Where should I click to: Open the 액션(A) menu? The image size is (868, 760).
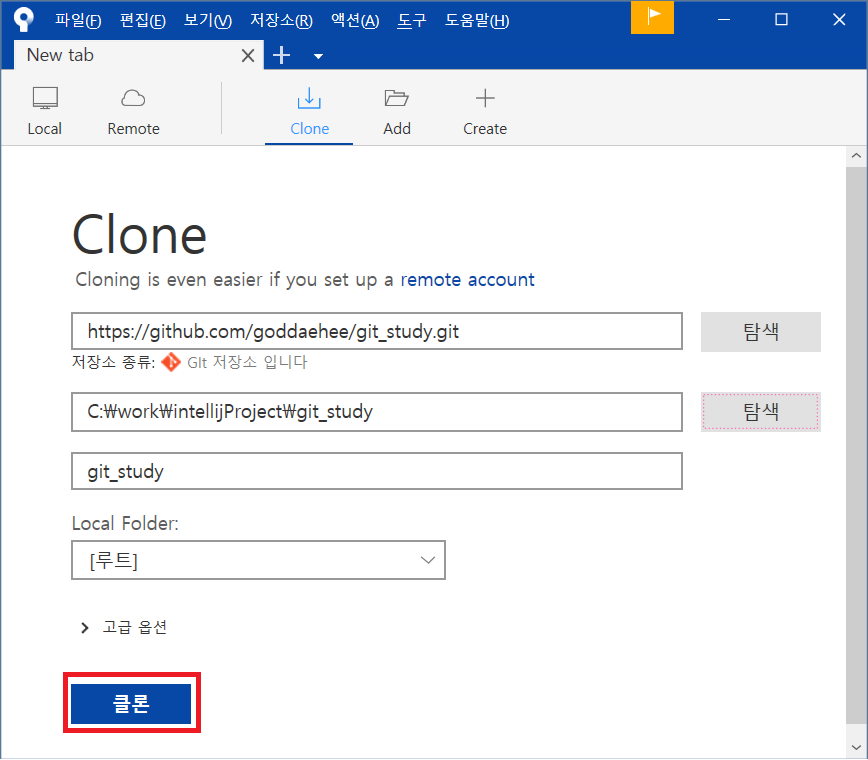click(x=355, y=20)
